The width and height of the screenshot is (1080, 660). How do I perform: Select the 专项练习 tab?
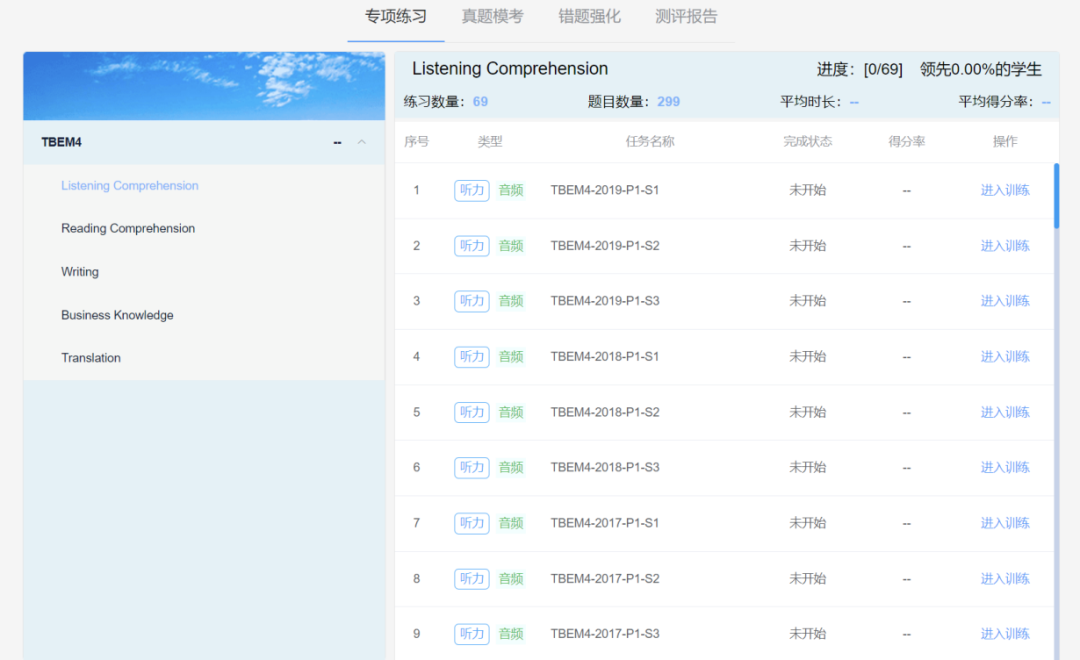395,17
